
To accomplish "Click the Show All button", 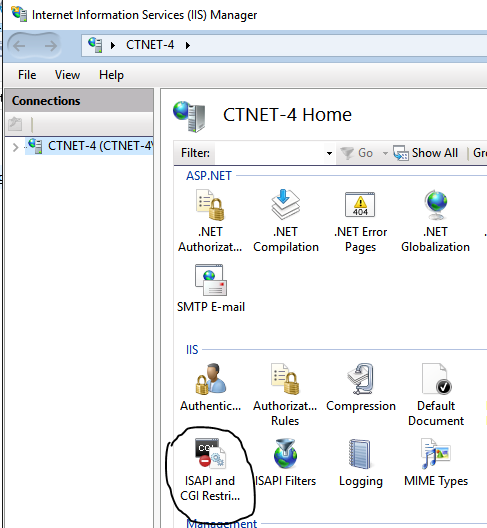I will 426,153.
